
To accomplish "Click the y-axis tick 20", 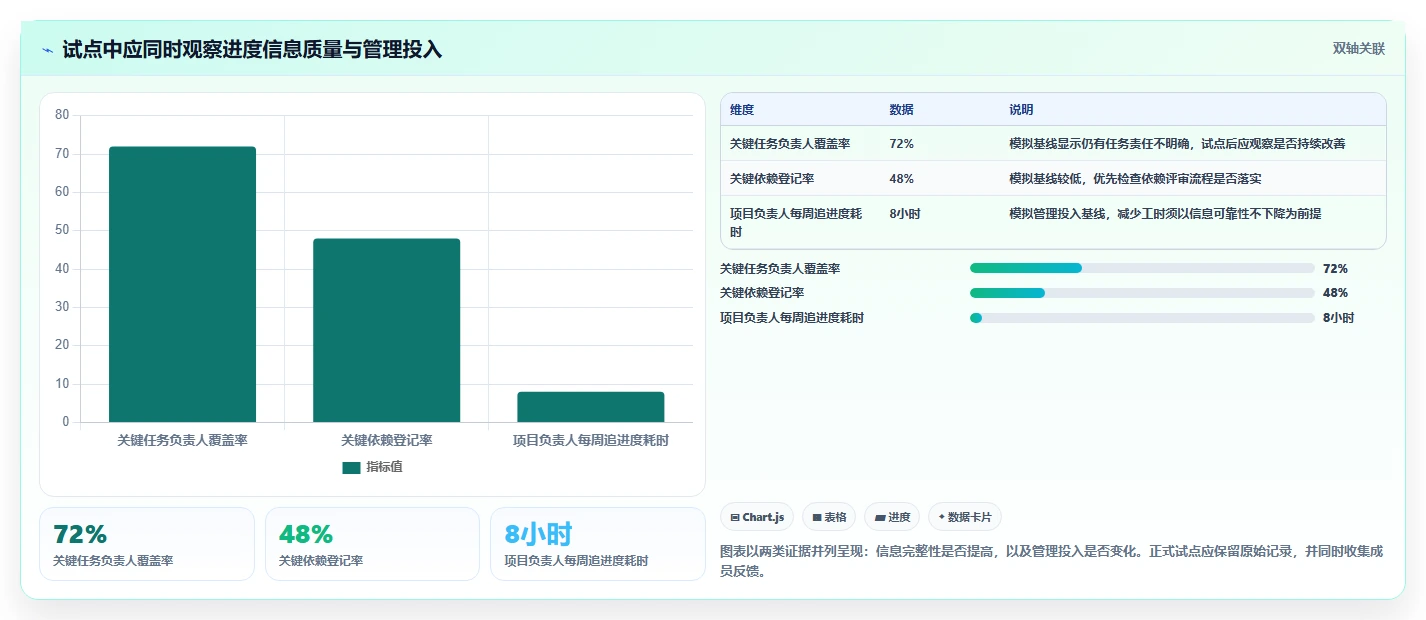I will coord(62,345).
